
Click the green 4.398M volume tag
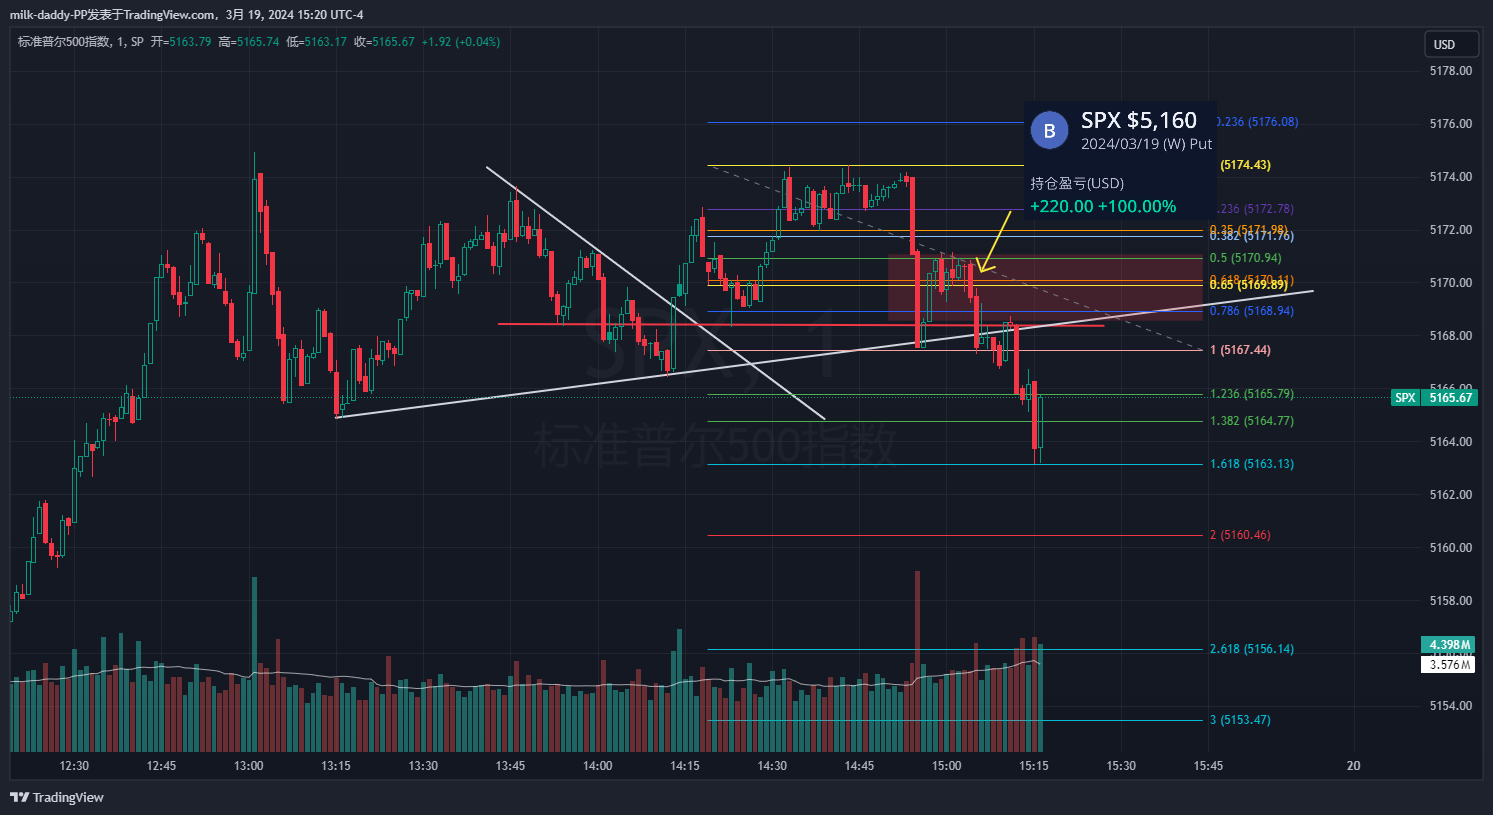point(1447,645)
